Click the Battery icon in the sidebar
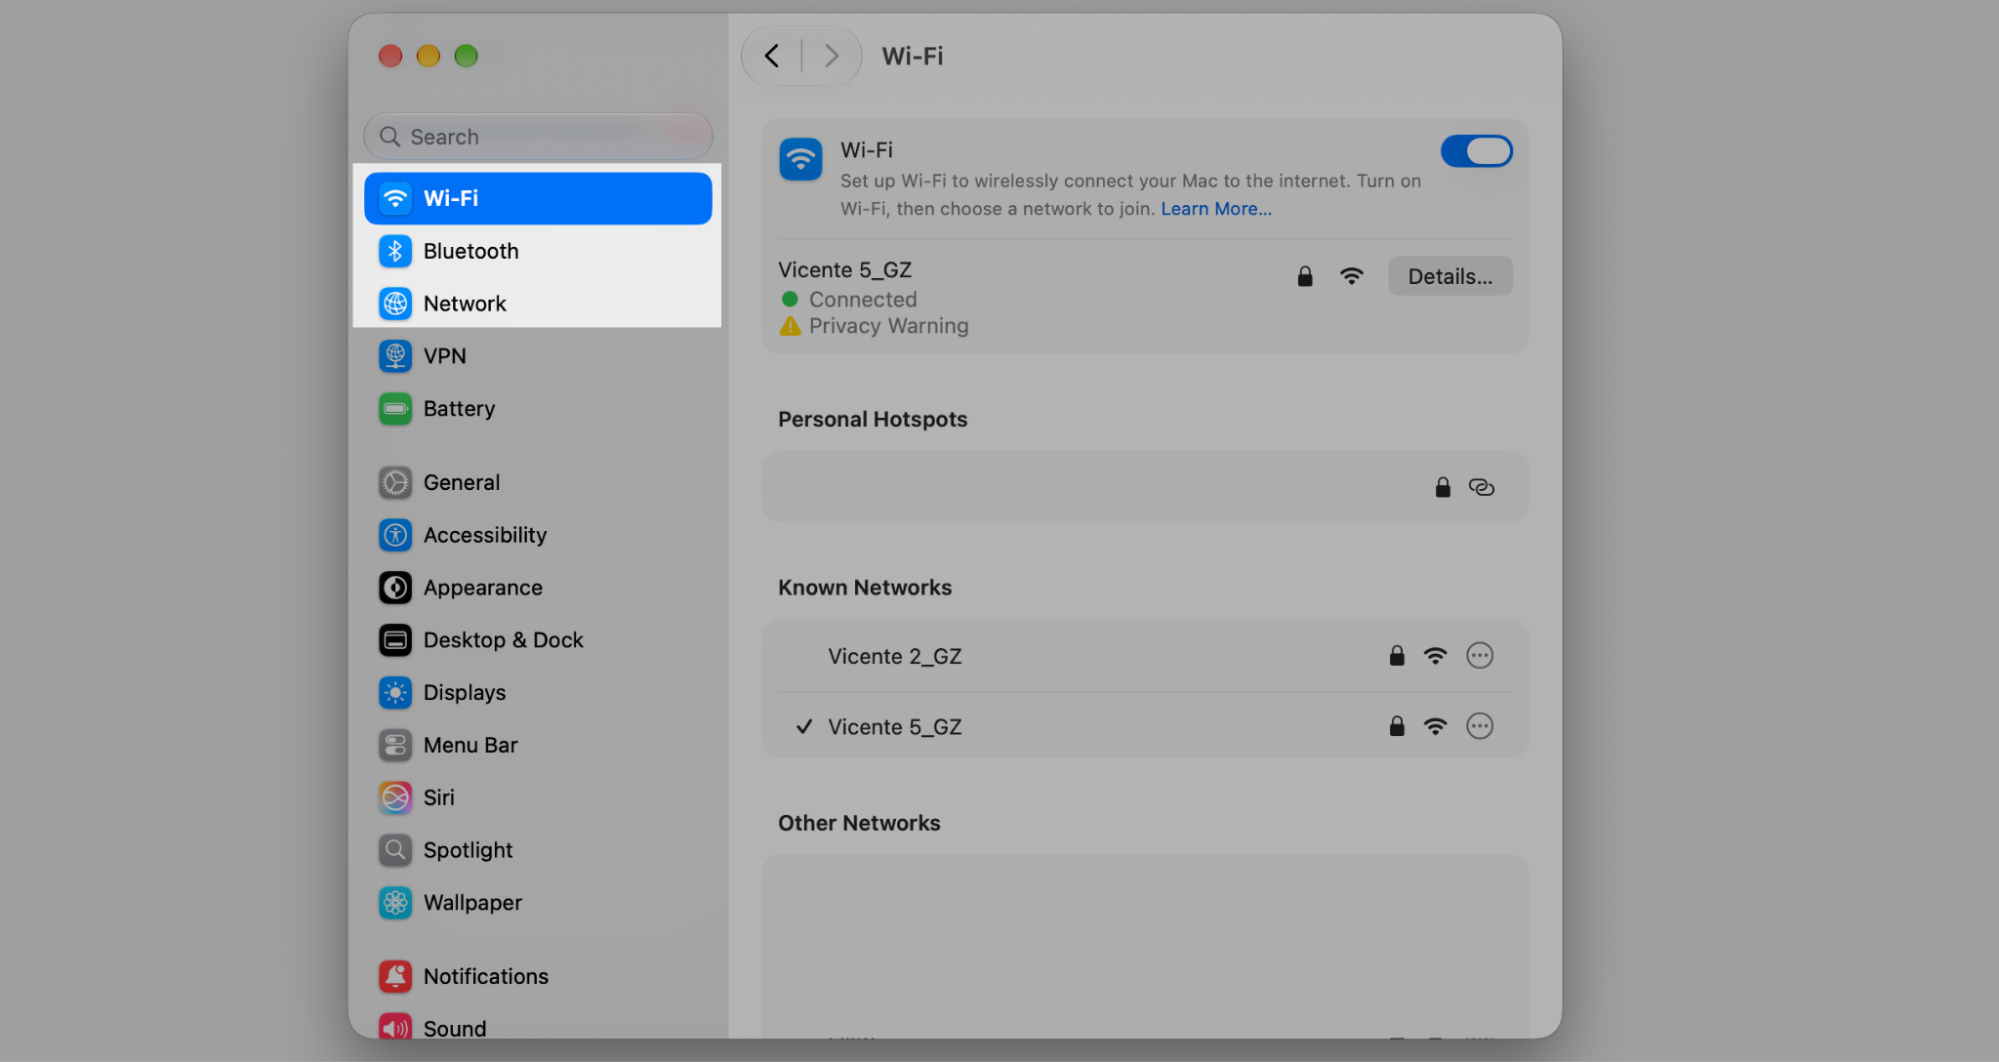The image size is (1999, 1062). (395, 409)
